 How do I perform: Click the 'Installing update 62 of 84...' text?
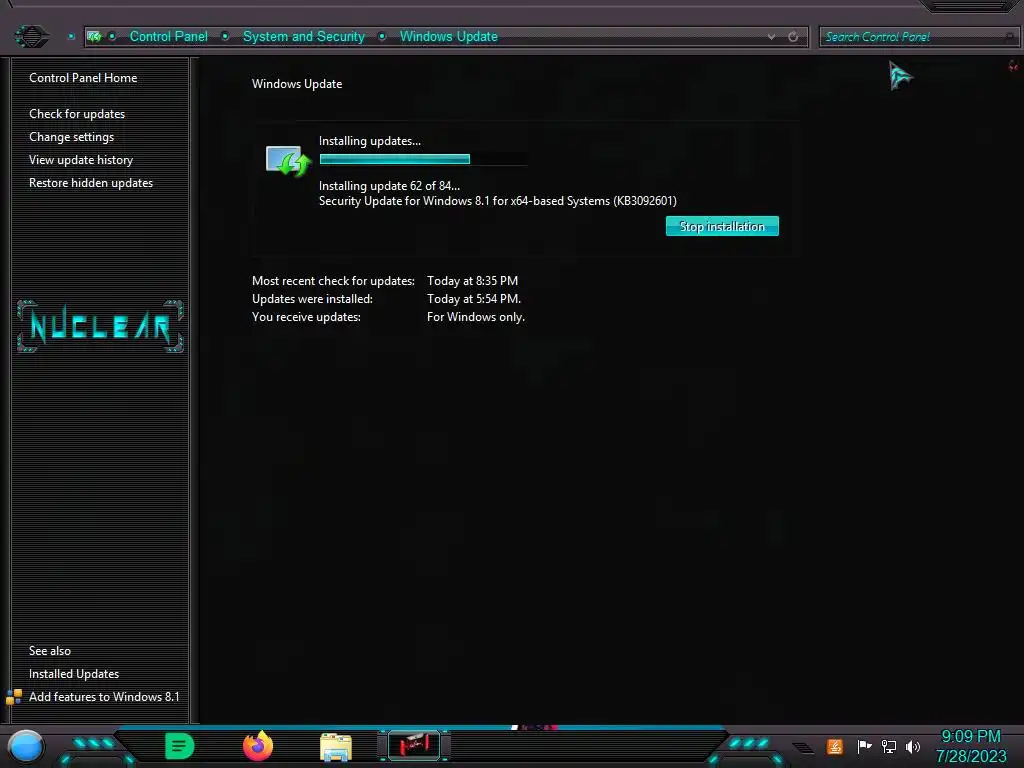389,186
